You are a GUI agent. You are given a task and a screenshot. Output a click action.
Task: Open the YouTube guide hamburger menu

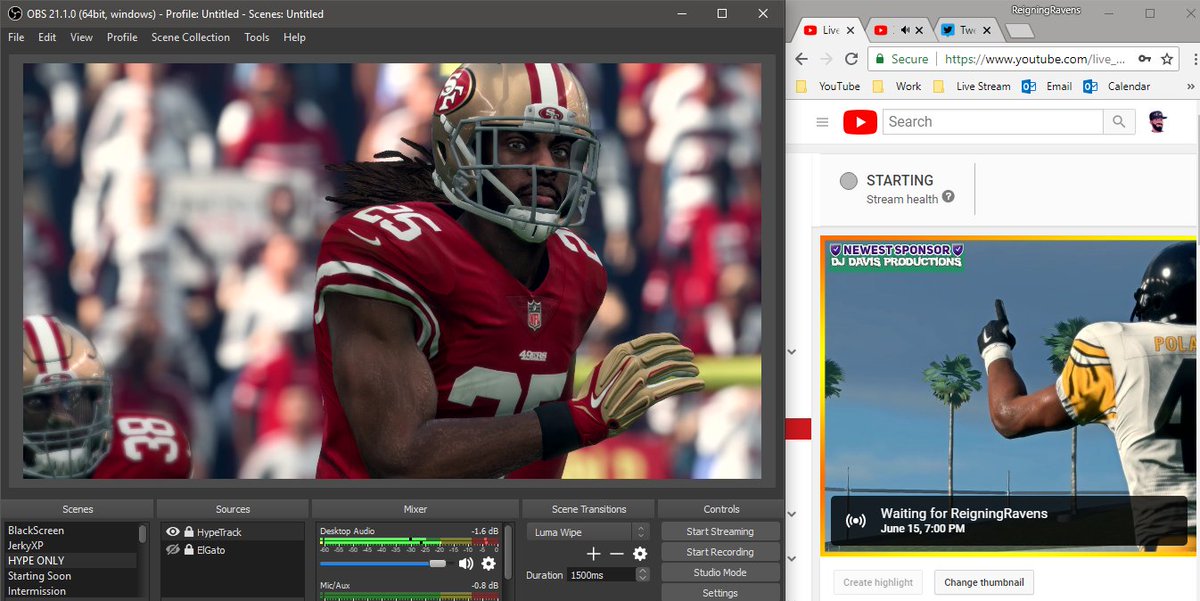tap(822, 122)
